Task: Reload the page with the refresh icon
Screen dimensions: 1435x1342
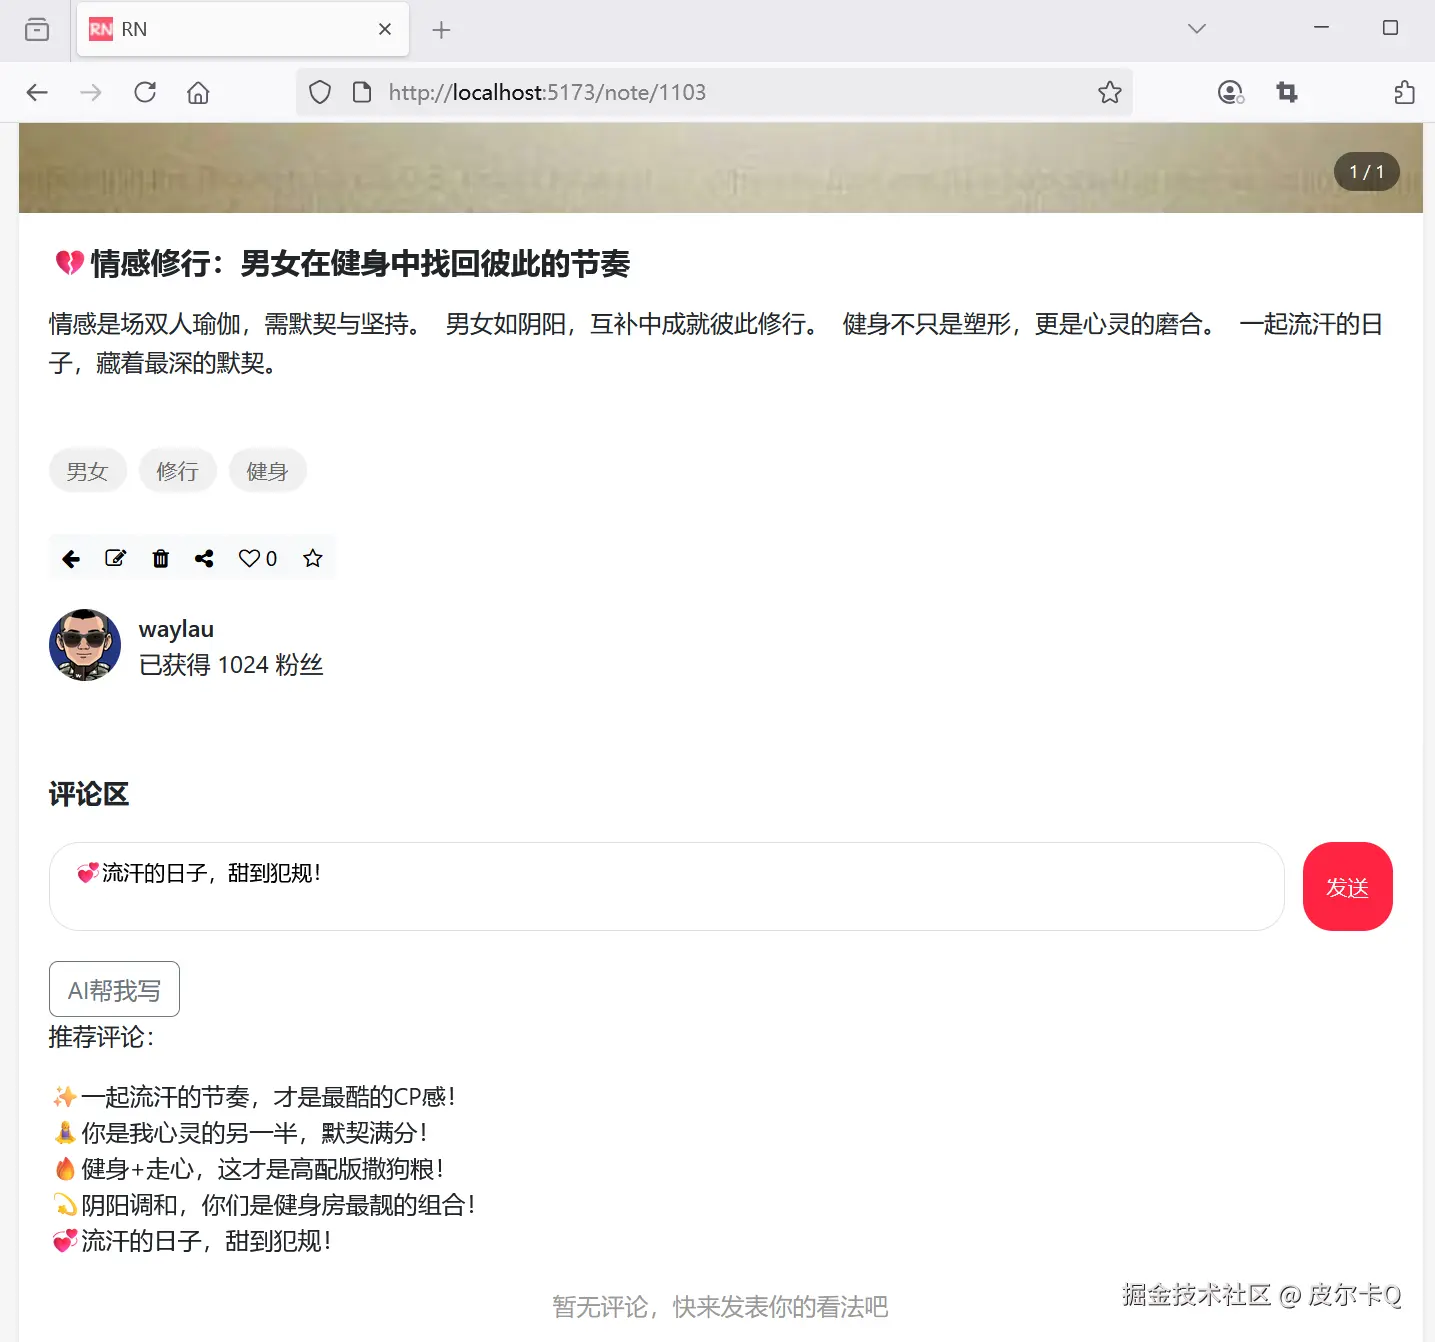Action: [x=144, y=91]
